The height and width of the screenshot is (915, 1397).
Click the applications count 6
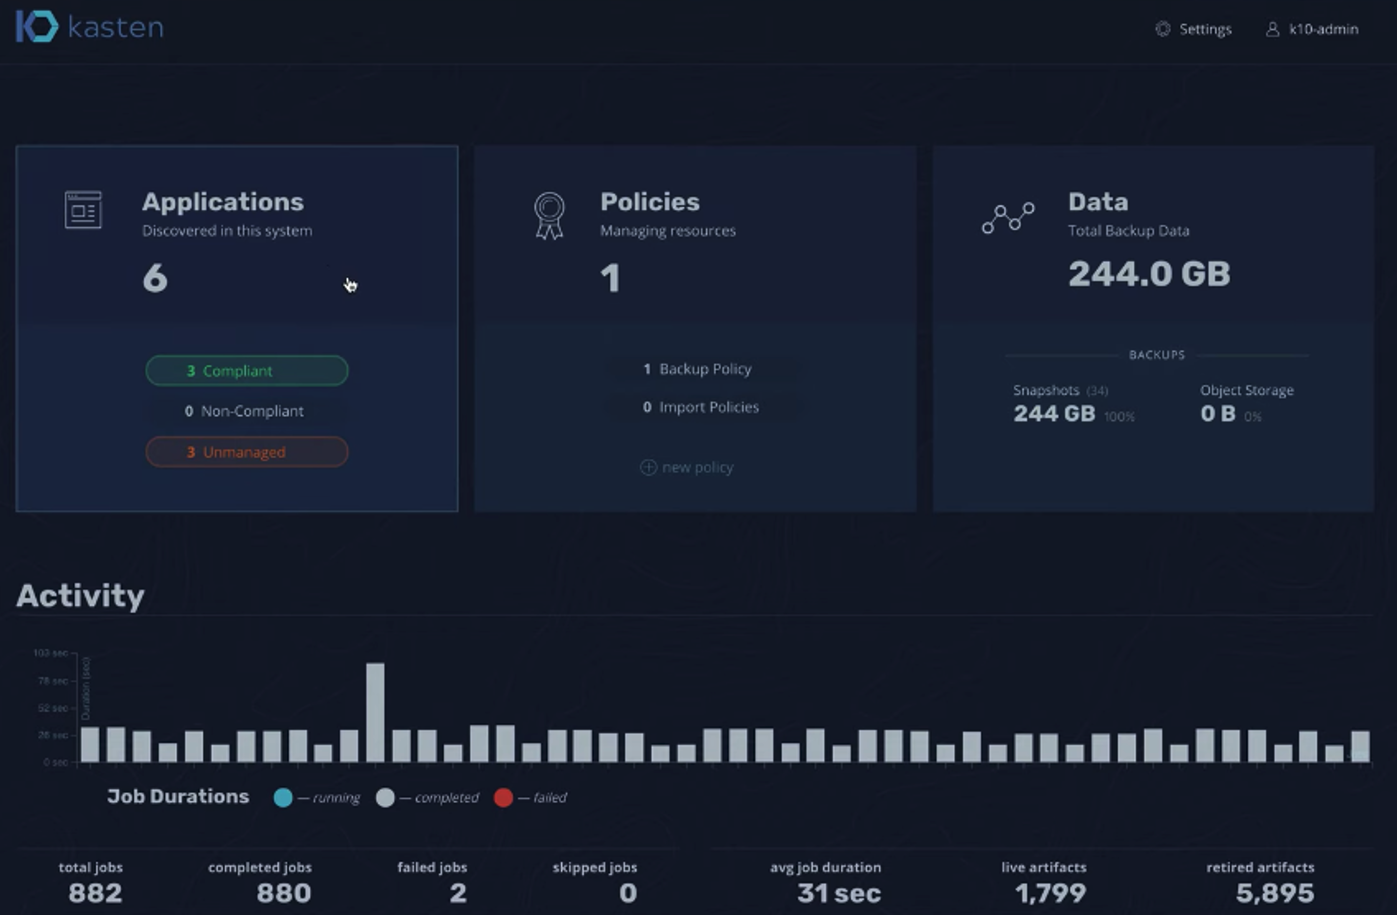155,278
